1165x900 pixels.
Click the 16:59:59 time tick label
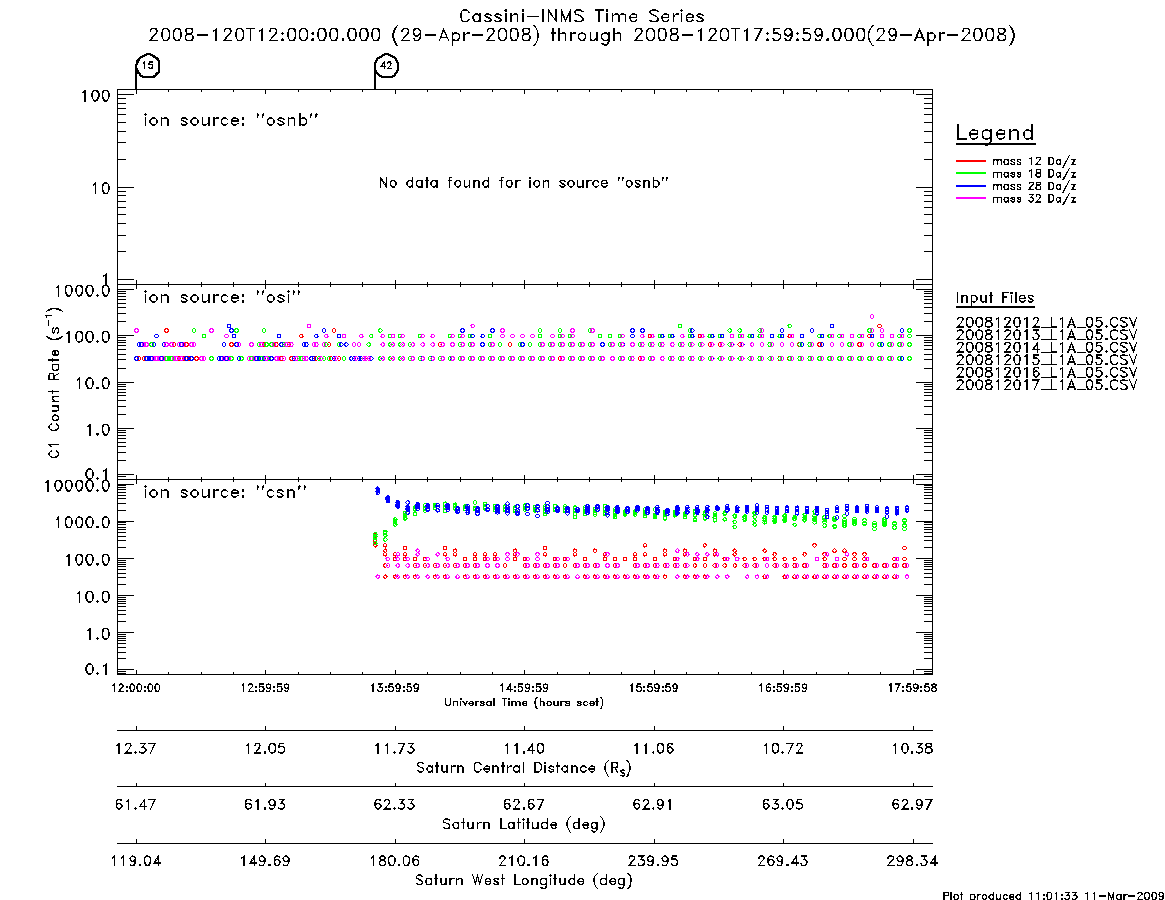(x=782, y=688)
